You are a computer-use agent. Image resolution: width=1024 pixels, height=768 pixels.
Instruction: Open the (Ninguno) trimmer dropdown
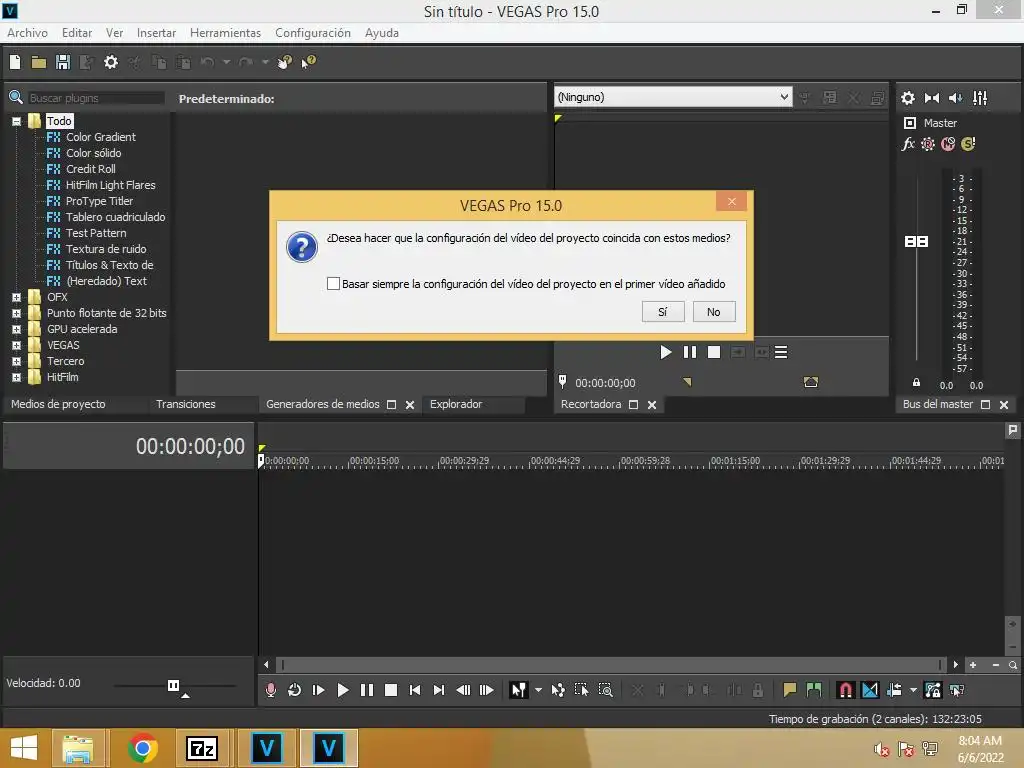click(673, 97)
